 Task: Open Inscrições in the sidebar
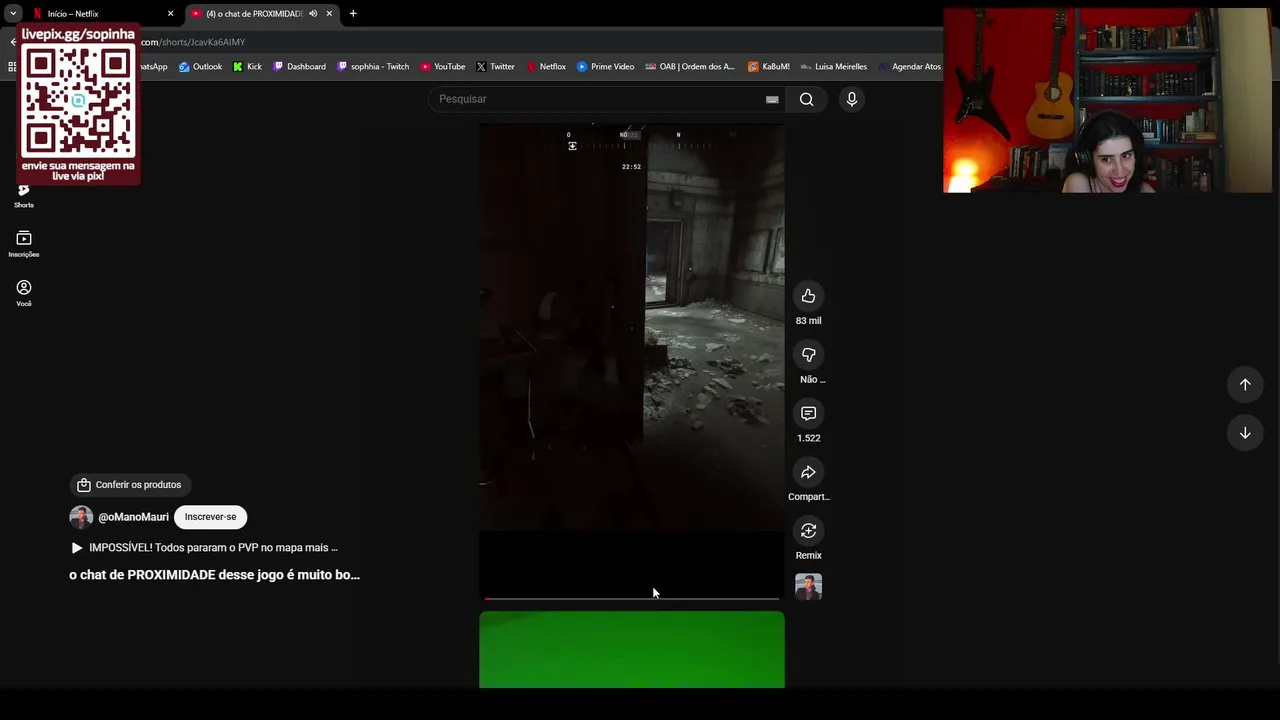click(x=24, y=244)
